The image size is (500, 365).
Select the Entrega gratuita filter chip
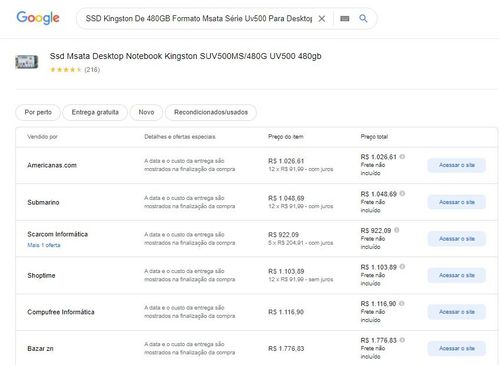95,112
